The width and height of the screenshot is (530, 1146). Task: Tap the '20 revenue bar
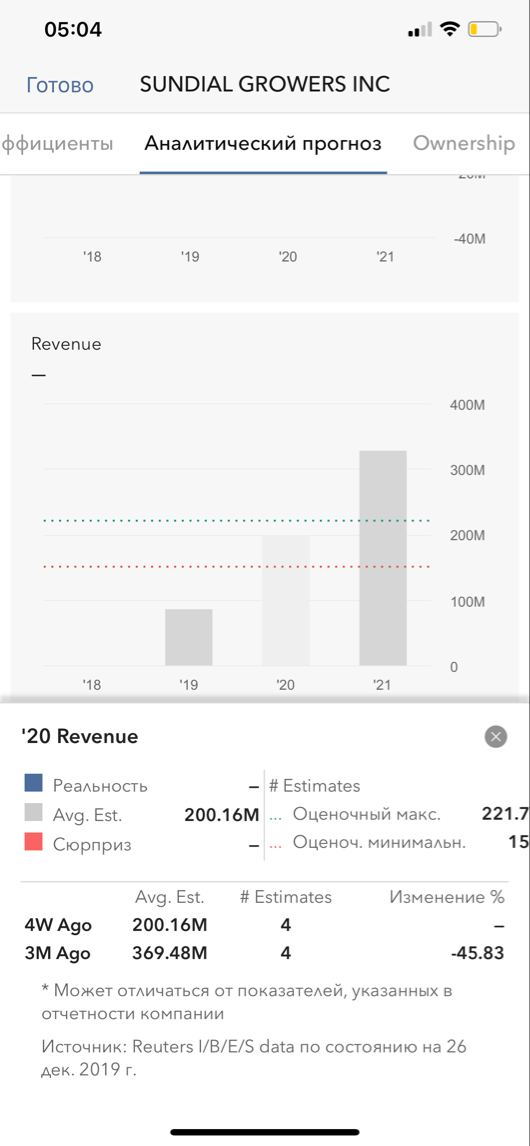pyautogui.click(x=286, y=600)
